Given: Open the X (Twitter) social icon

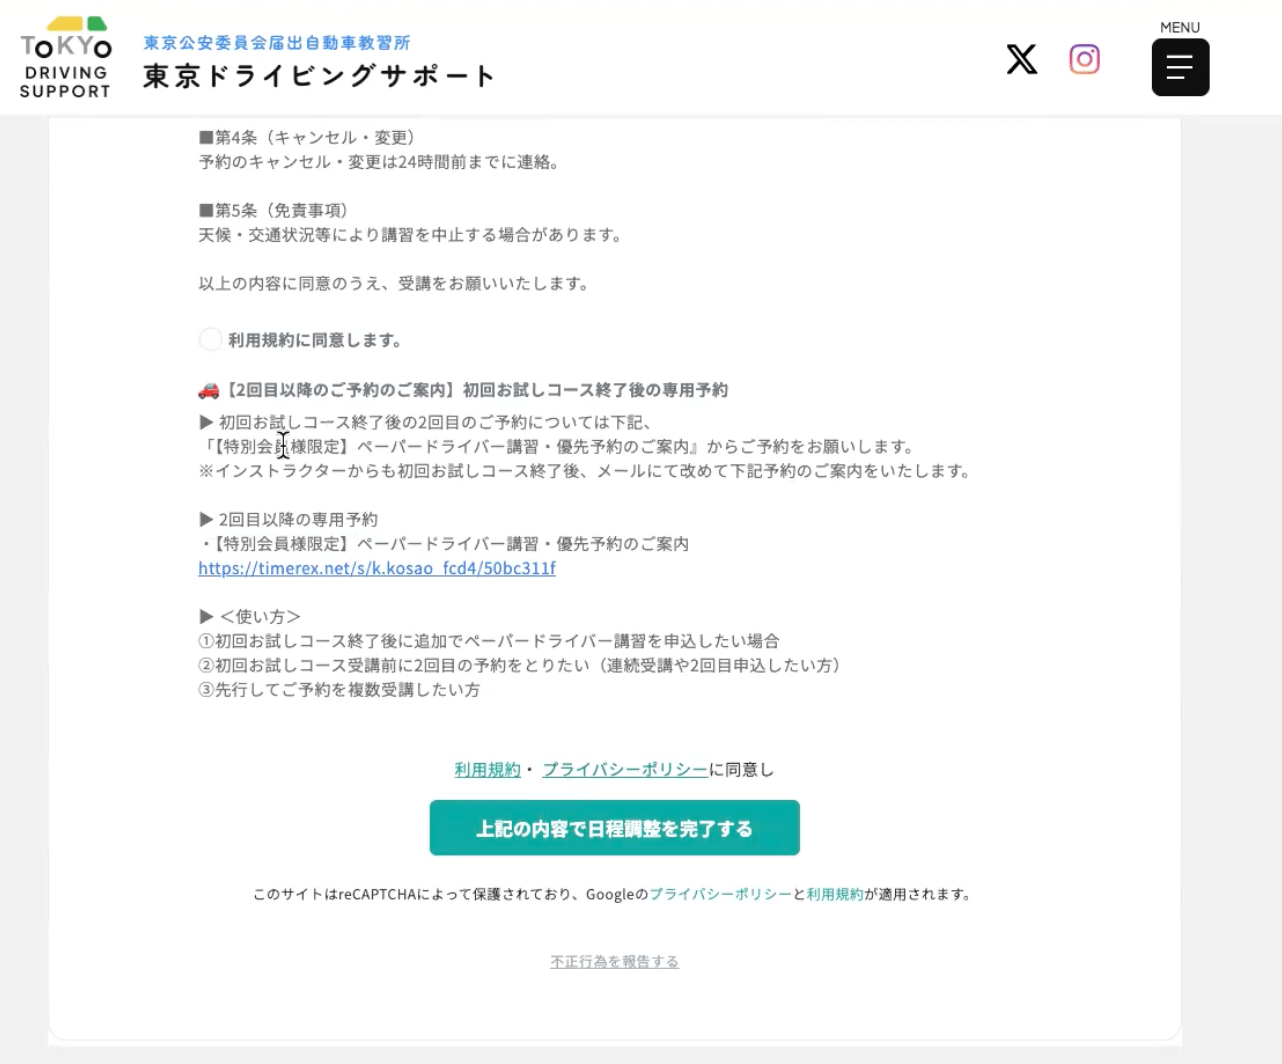Looking at the screenshot, I should [x=1021, y=59].
